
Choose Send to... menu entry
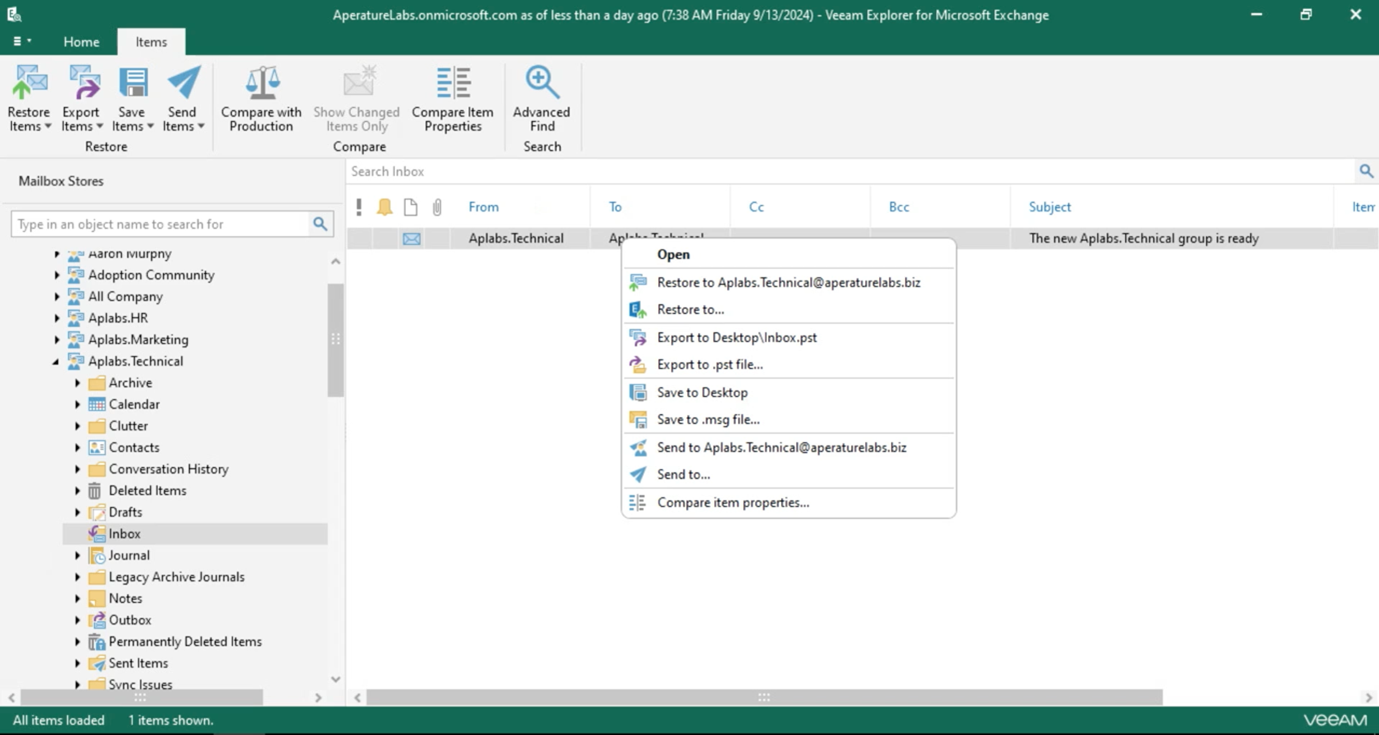[788, 474]
